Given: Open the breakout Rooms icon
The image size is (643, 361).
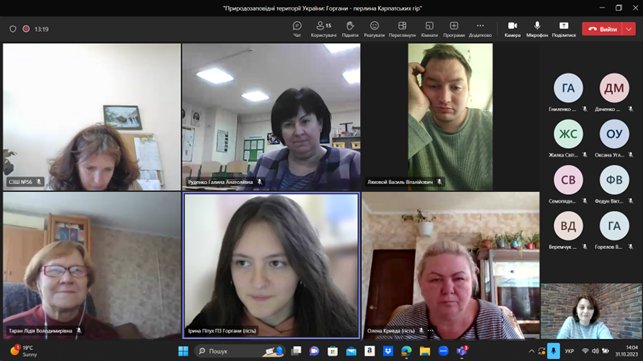Looking at the screenshot, I should pos(429,29).
